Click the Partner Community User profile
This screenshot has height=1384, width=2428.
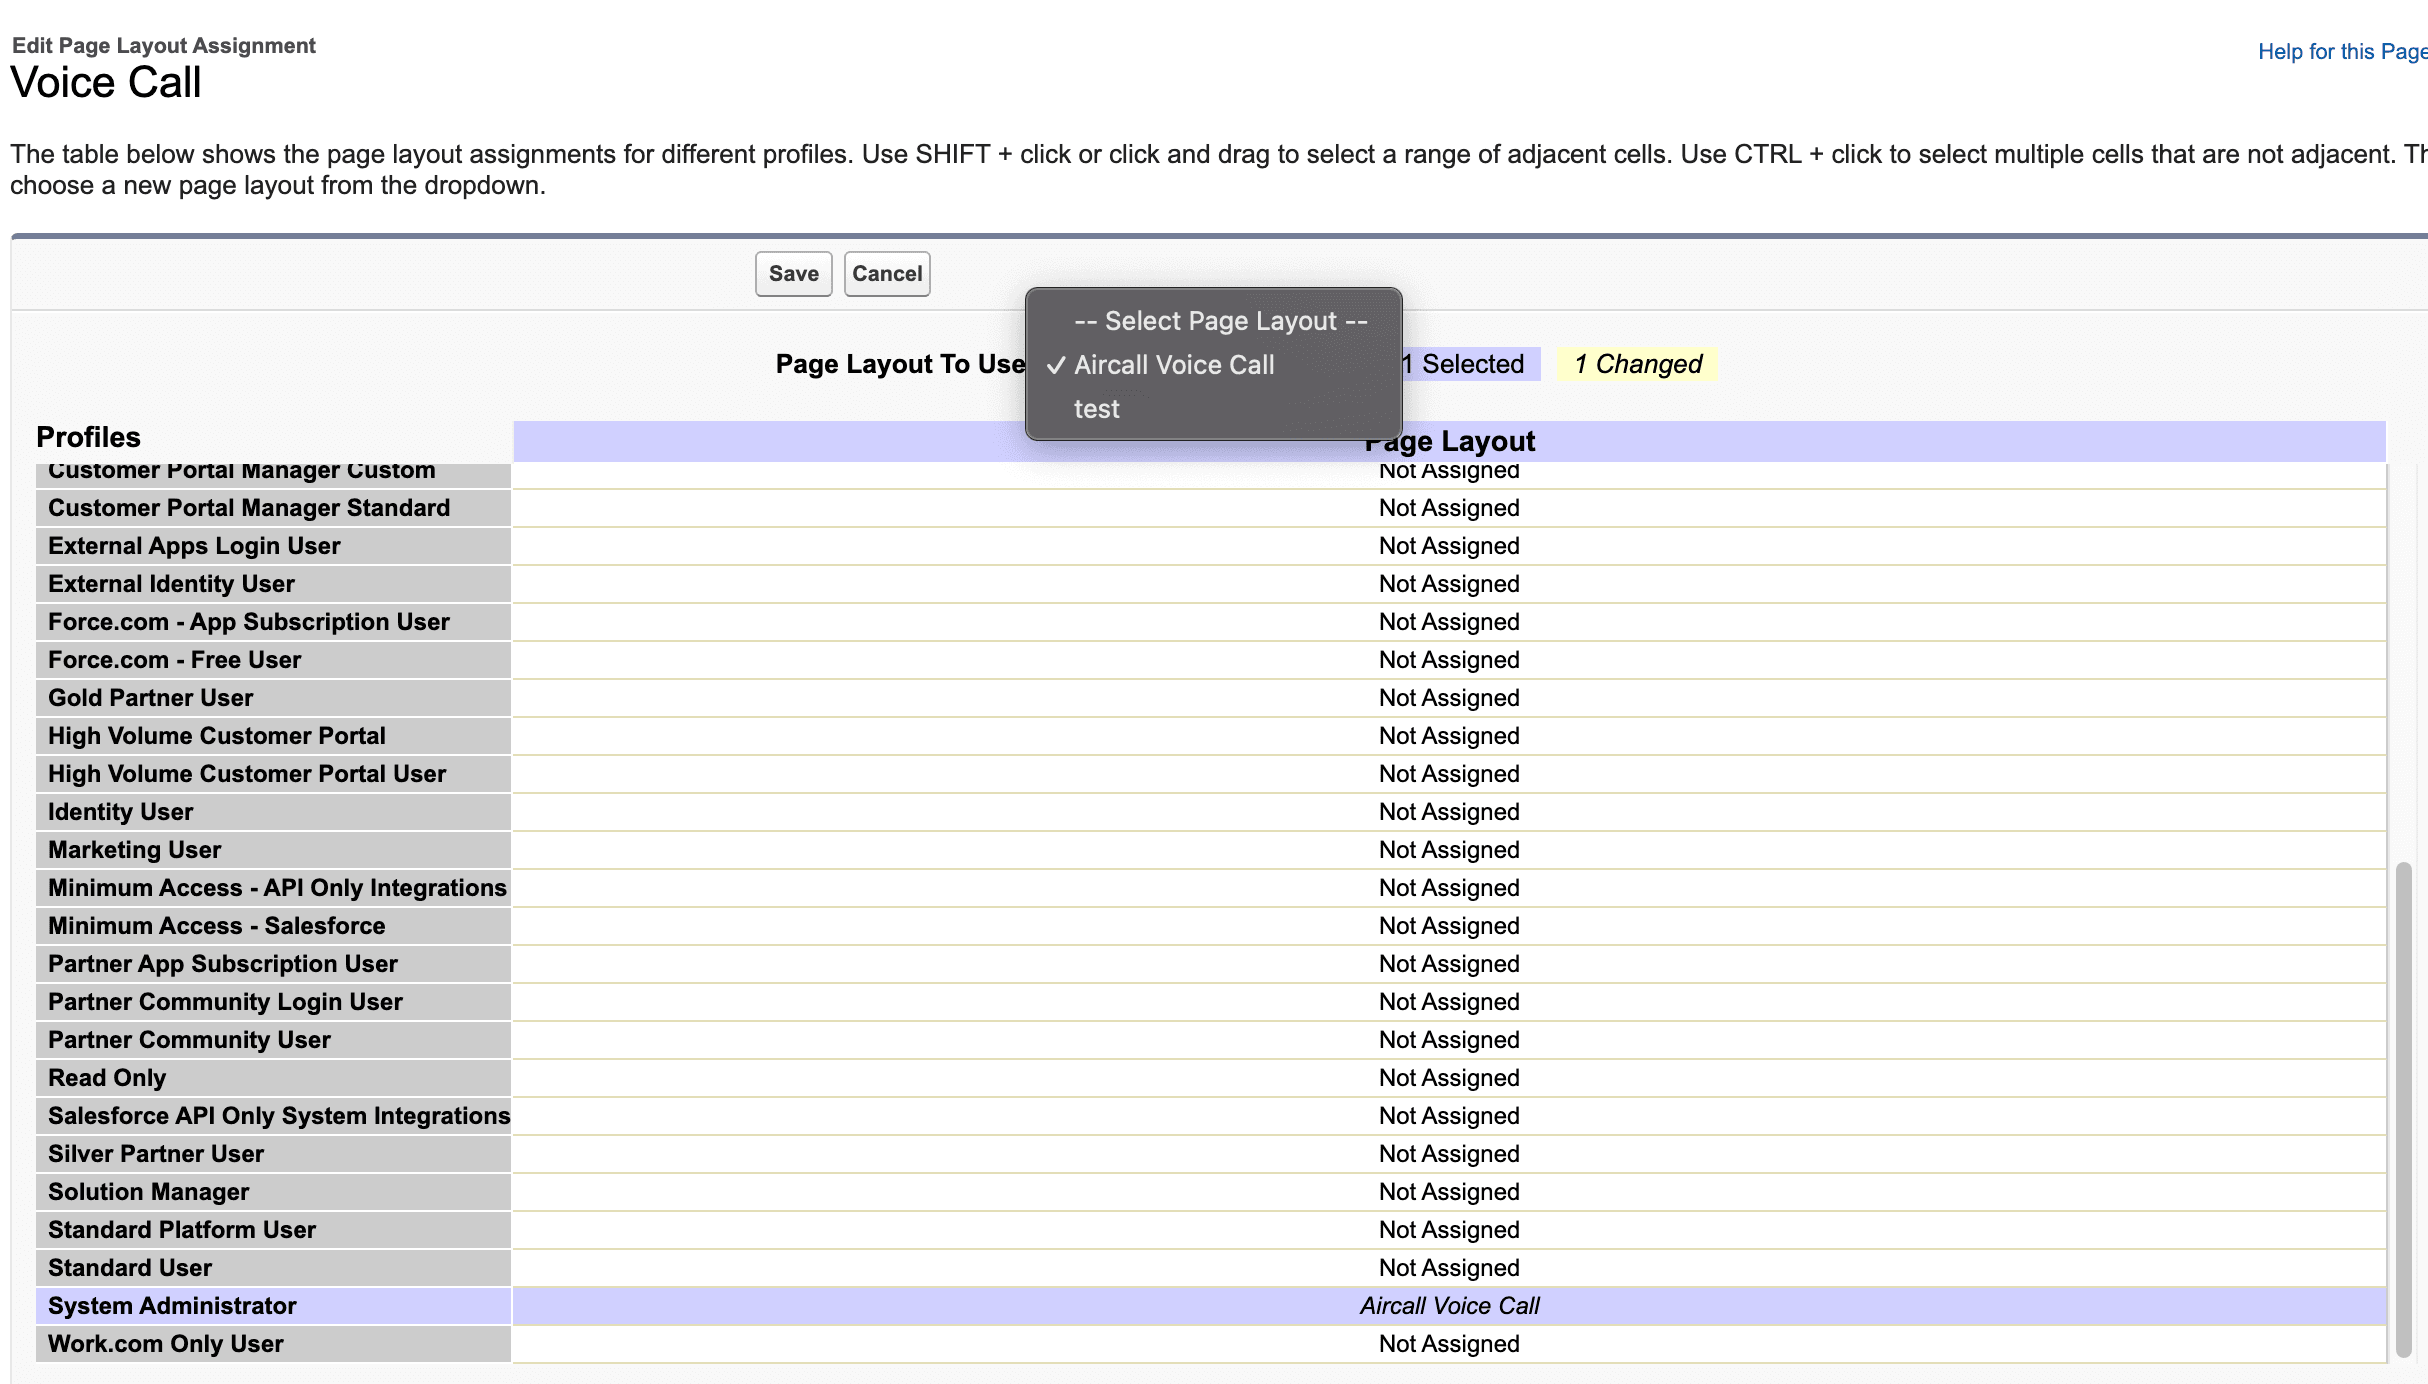point(188,1039)
